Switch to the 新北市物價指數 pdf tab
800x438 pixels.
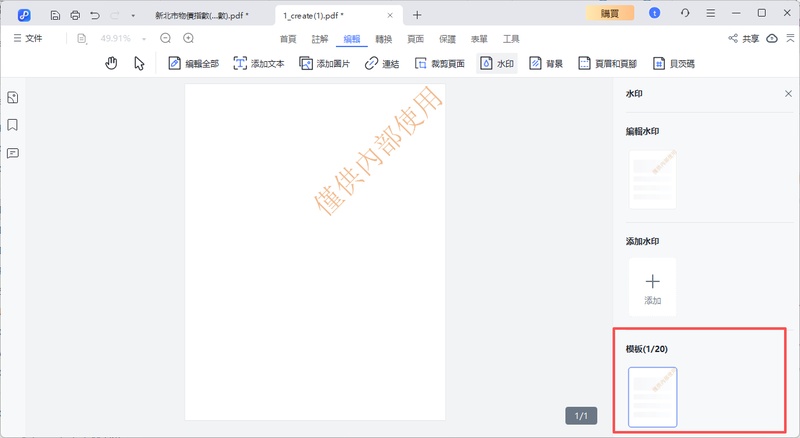[x=202, y=15]
